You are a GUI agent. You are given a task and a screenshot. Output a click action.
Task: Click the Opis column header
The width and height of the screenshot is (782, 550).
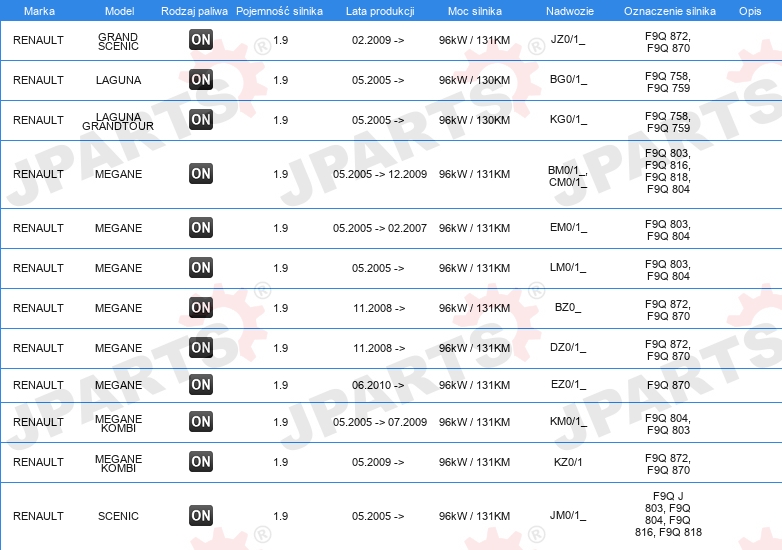coord(750,11)
